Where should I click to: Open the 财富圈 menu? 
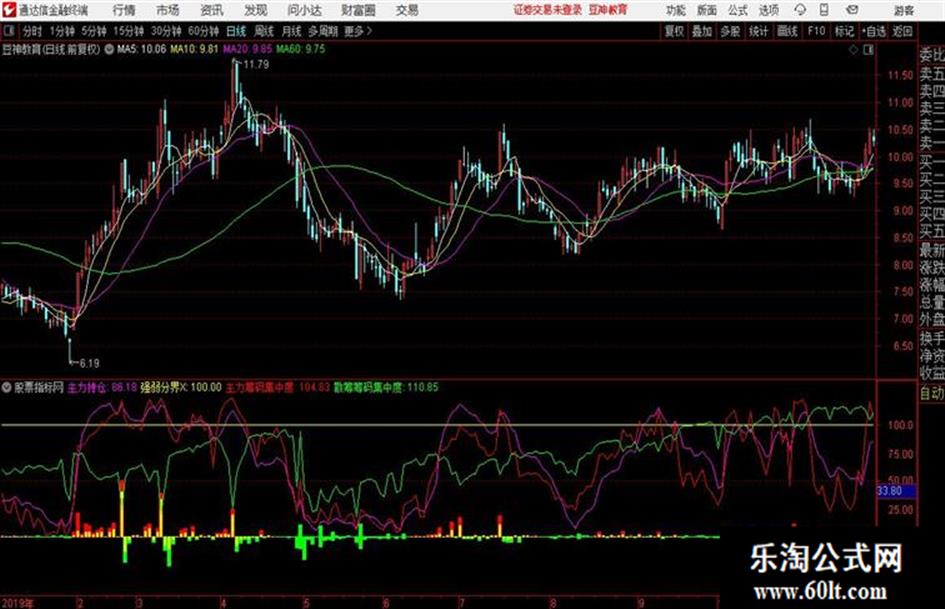(358, 10)
